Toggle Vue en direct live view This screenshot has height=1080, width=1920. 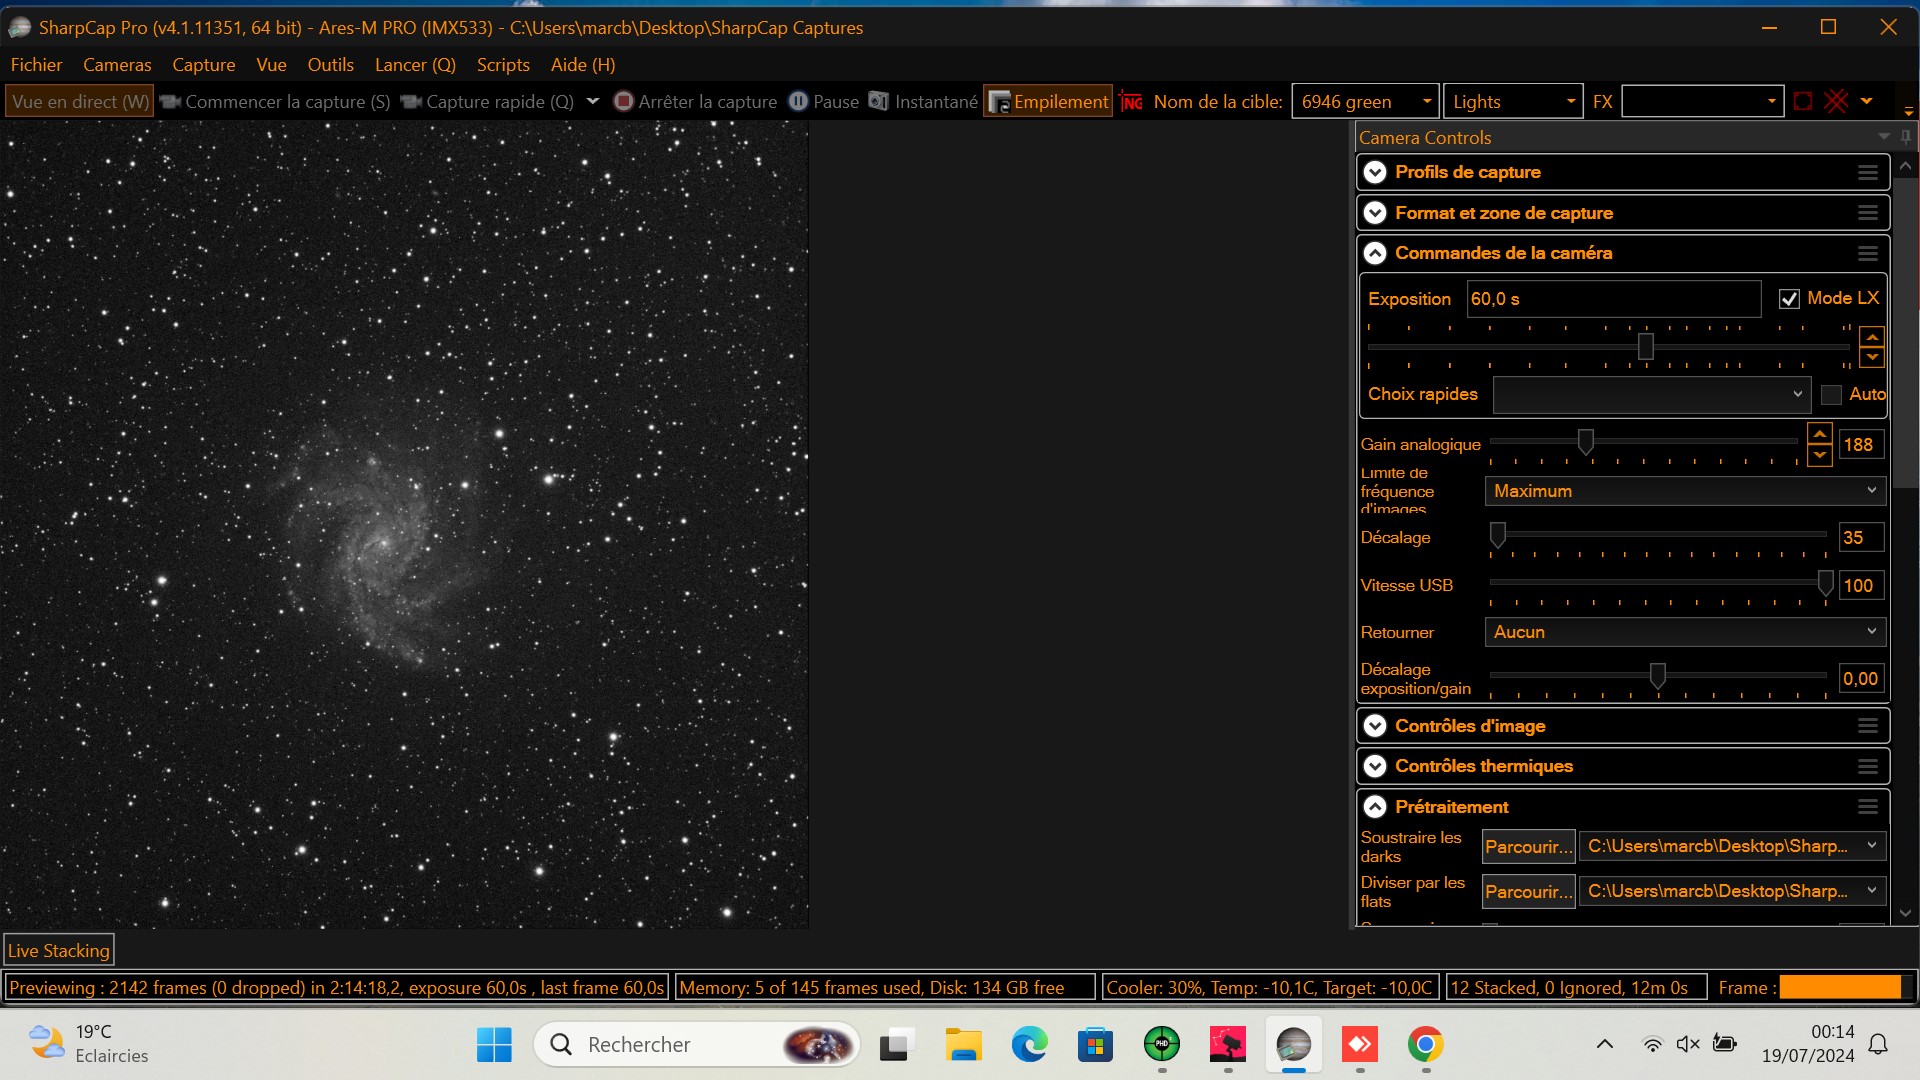coord(80,101)
